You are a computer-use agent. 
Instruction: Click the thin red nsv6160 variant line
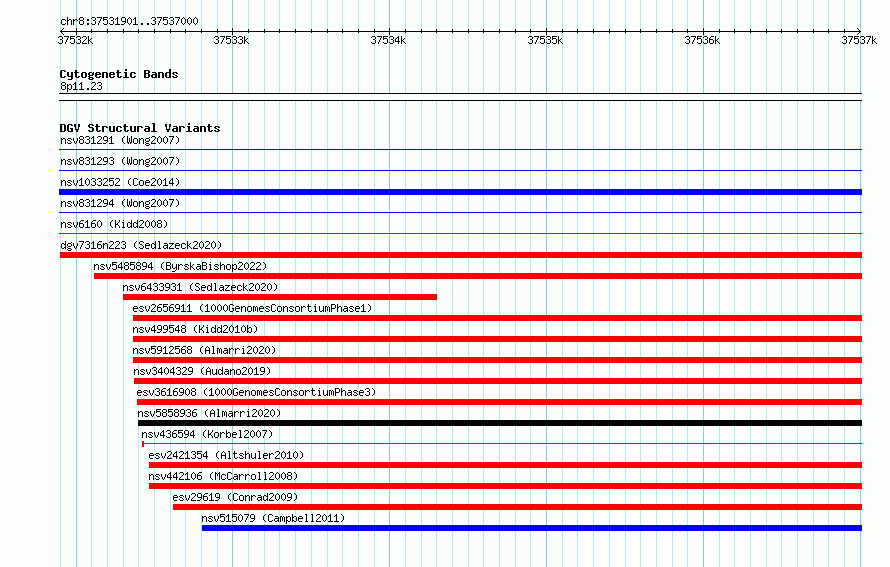pos(460,233)
